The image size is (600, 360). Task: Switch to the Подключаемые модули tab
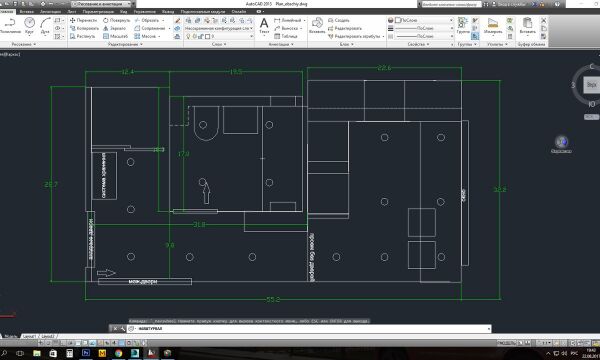(x=203, y=11)
